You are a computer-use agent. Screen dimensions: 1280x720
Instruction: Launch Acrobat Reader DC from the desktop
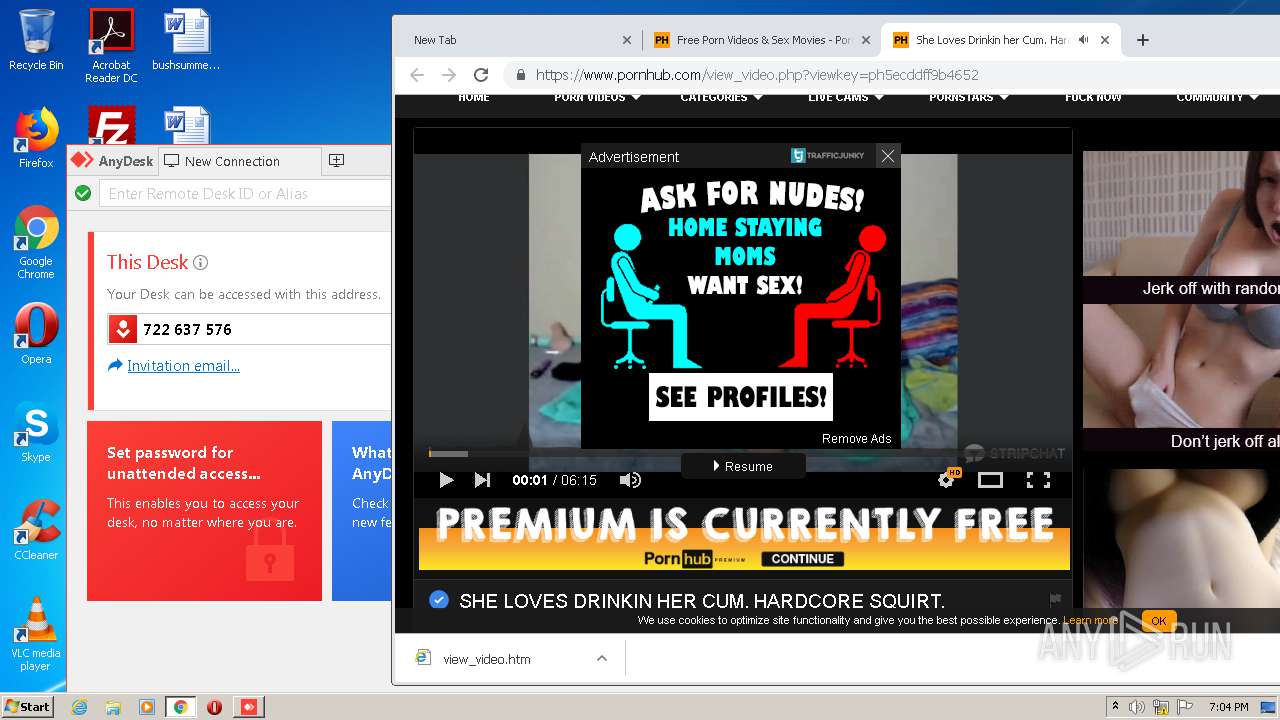(x=111, y=46)
